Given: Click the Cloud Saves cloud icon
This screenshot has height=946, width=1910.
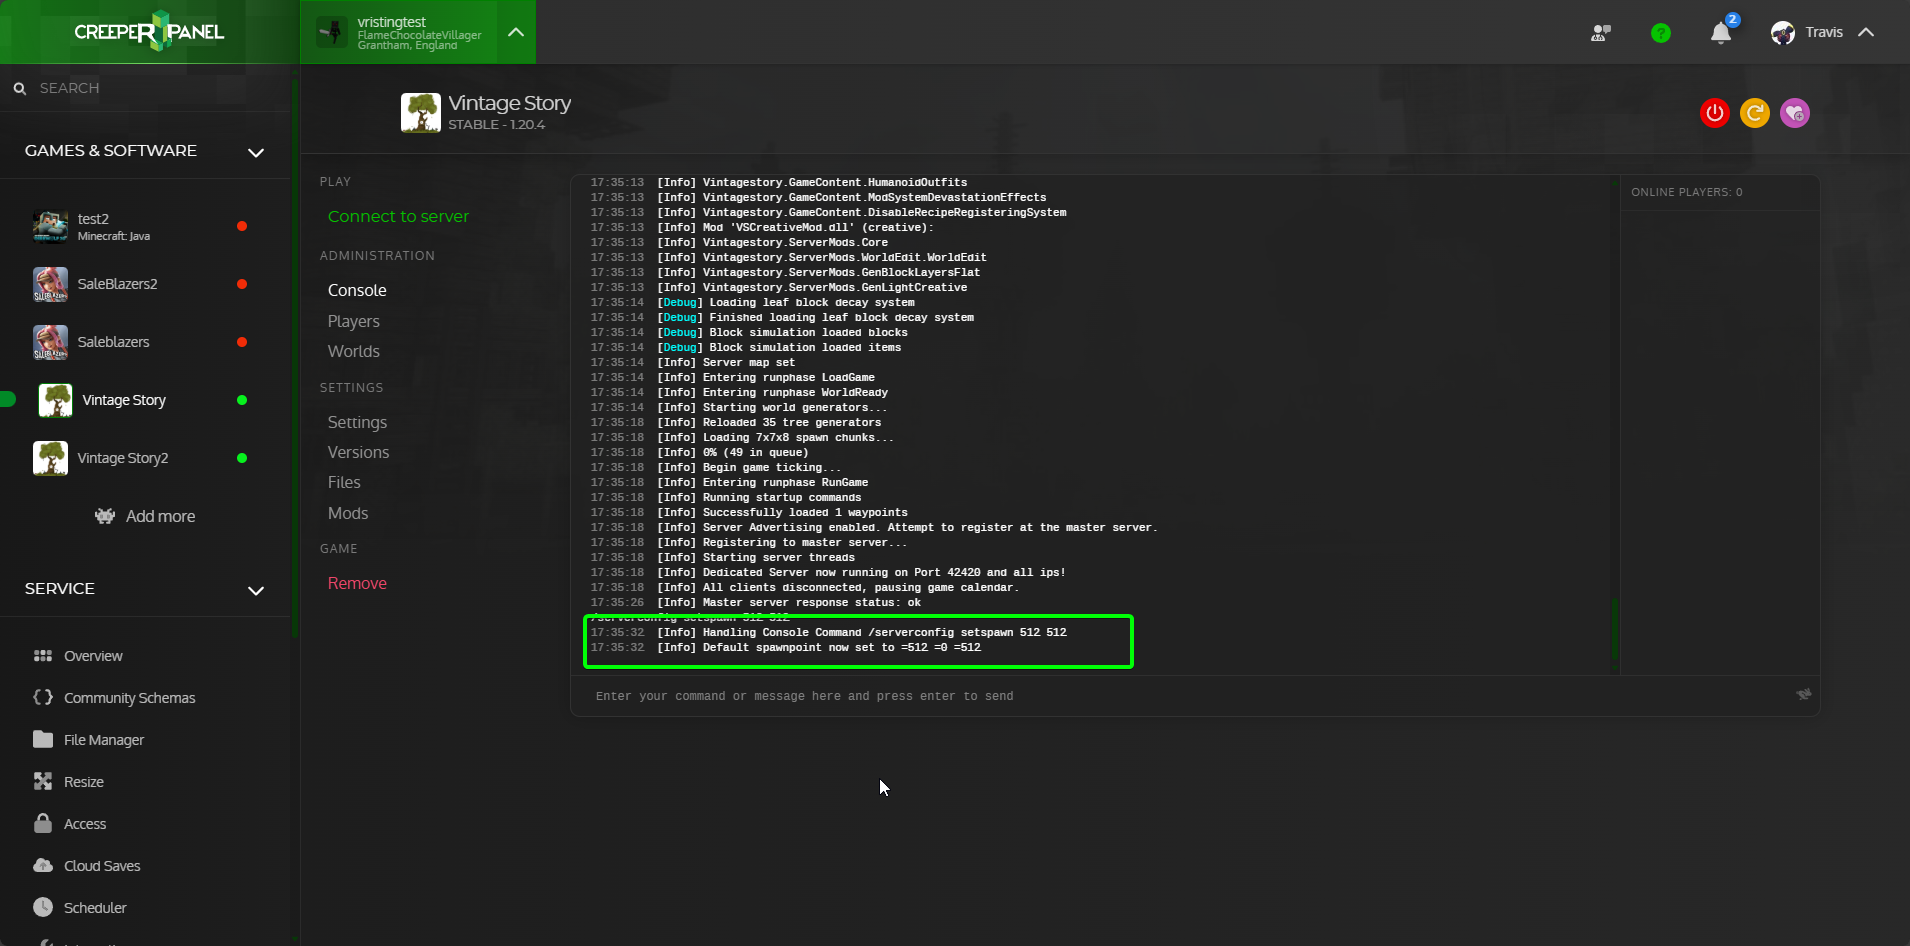Looking at the screenshot, I should coord(43,865).
